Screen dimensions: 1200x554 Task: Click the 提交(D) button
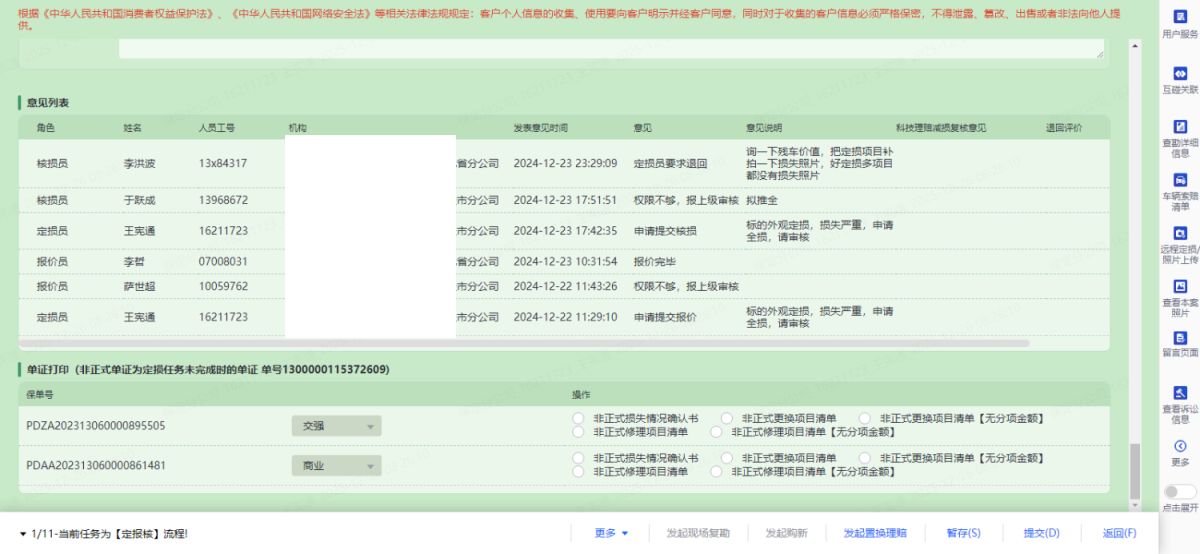[x=1041, y=533]
